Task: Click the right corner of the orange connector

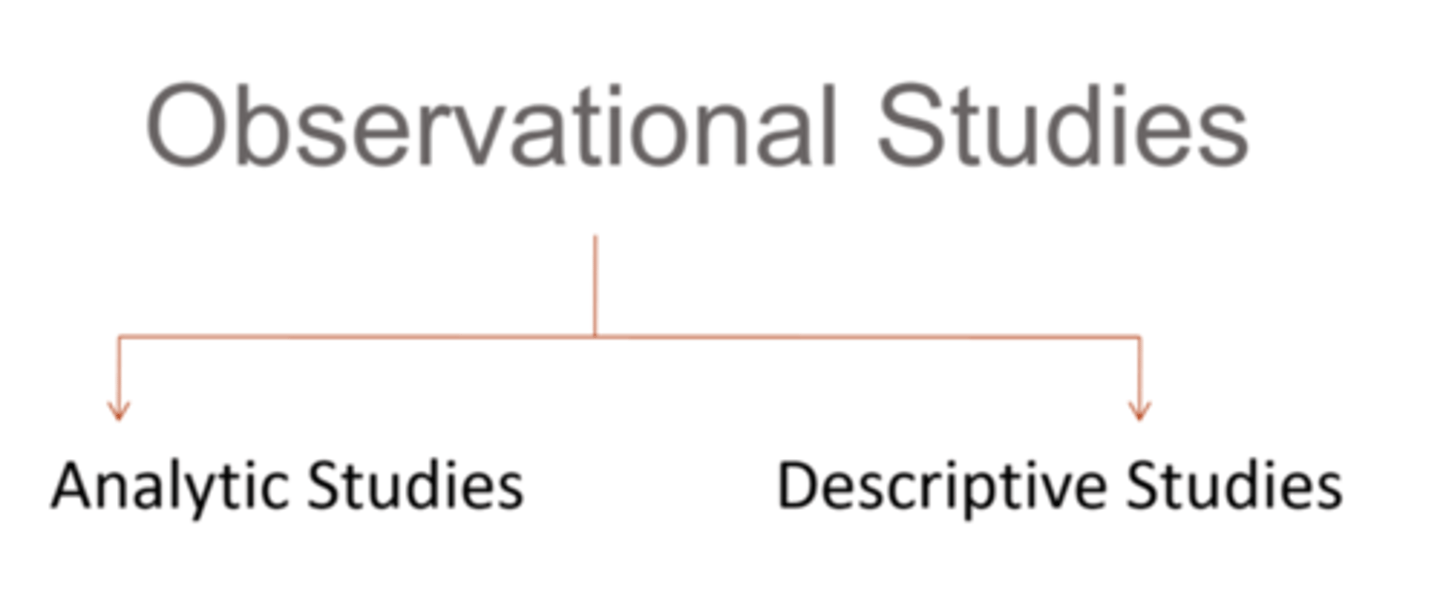Action: 1139,337
